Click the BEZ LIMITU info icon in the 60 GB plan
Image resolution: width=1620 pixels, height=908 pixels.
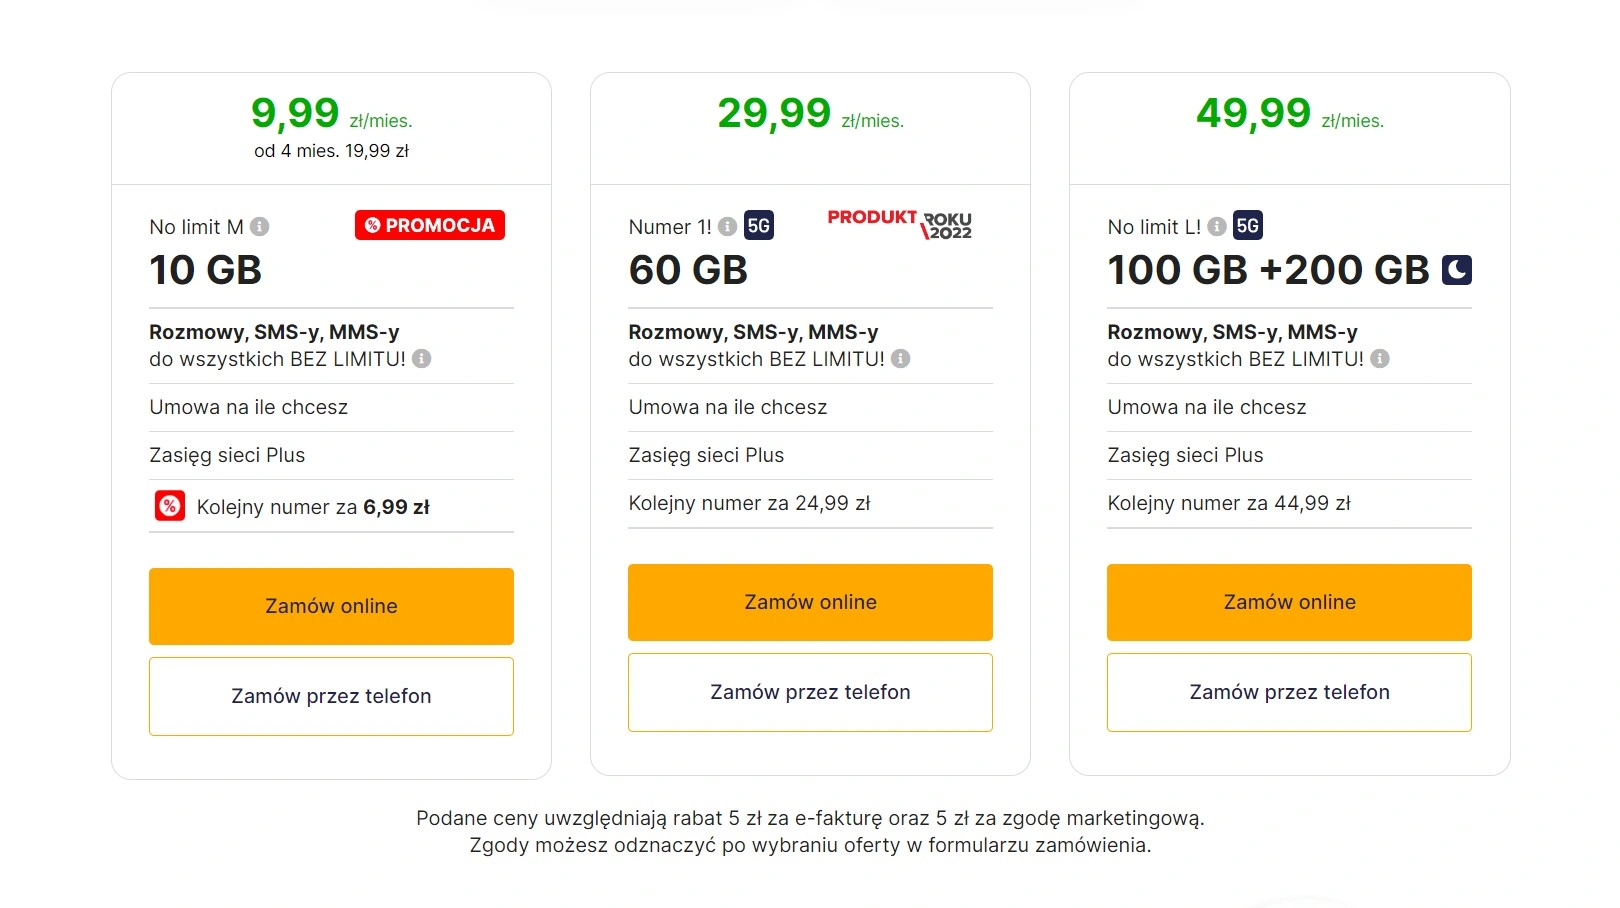pyautogui.click(x=901, y=359)
